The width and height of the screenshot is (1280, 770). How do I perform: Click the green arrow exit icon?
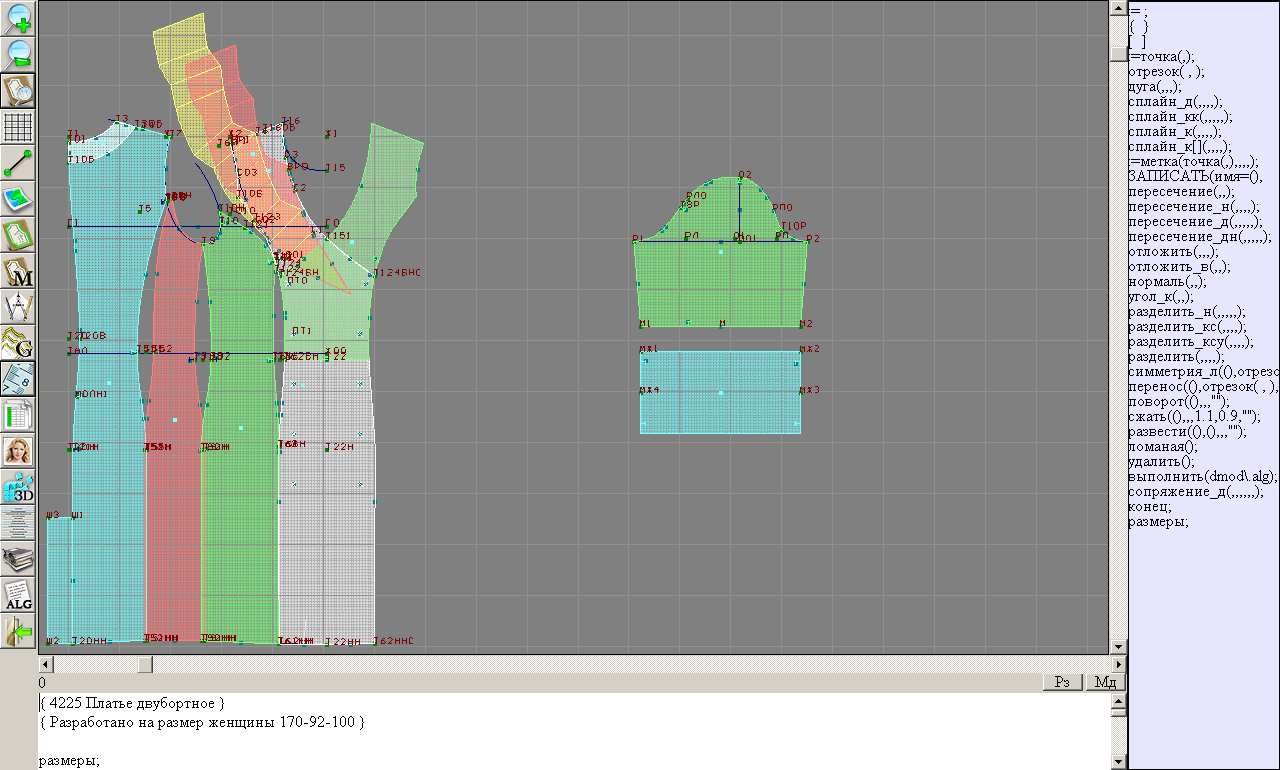19,631
